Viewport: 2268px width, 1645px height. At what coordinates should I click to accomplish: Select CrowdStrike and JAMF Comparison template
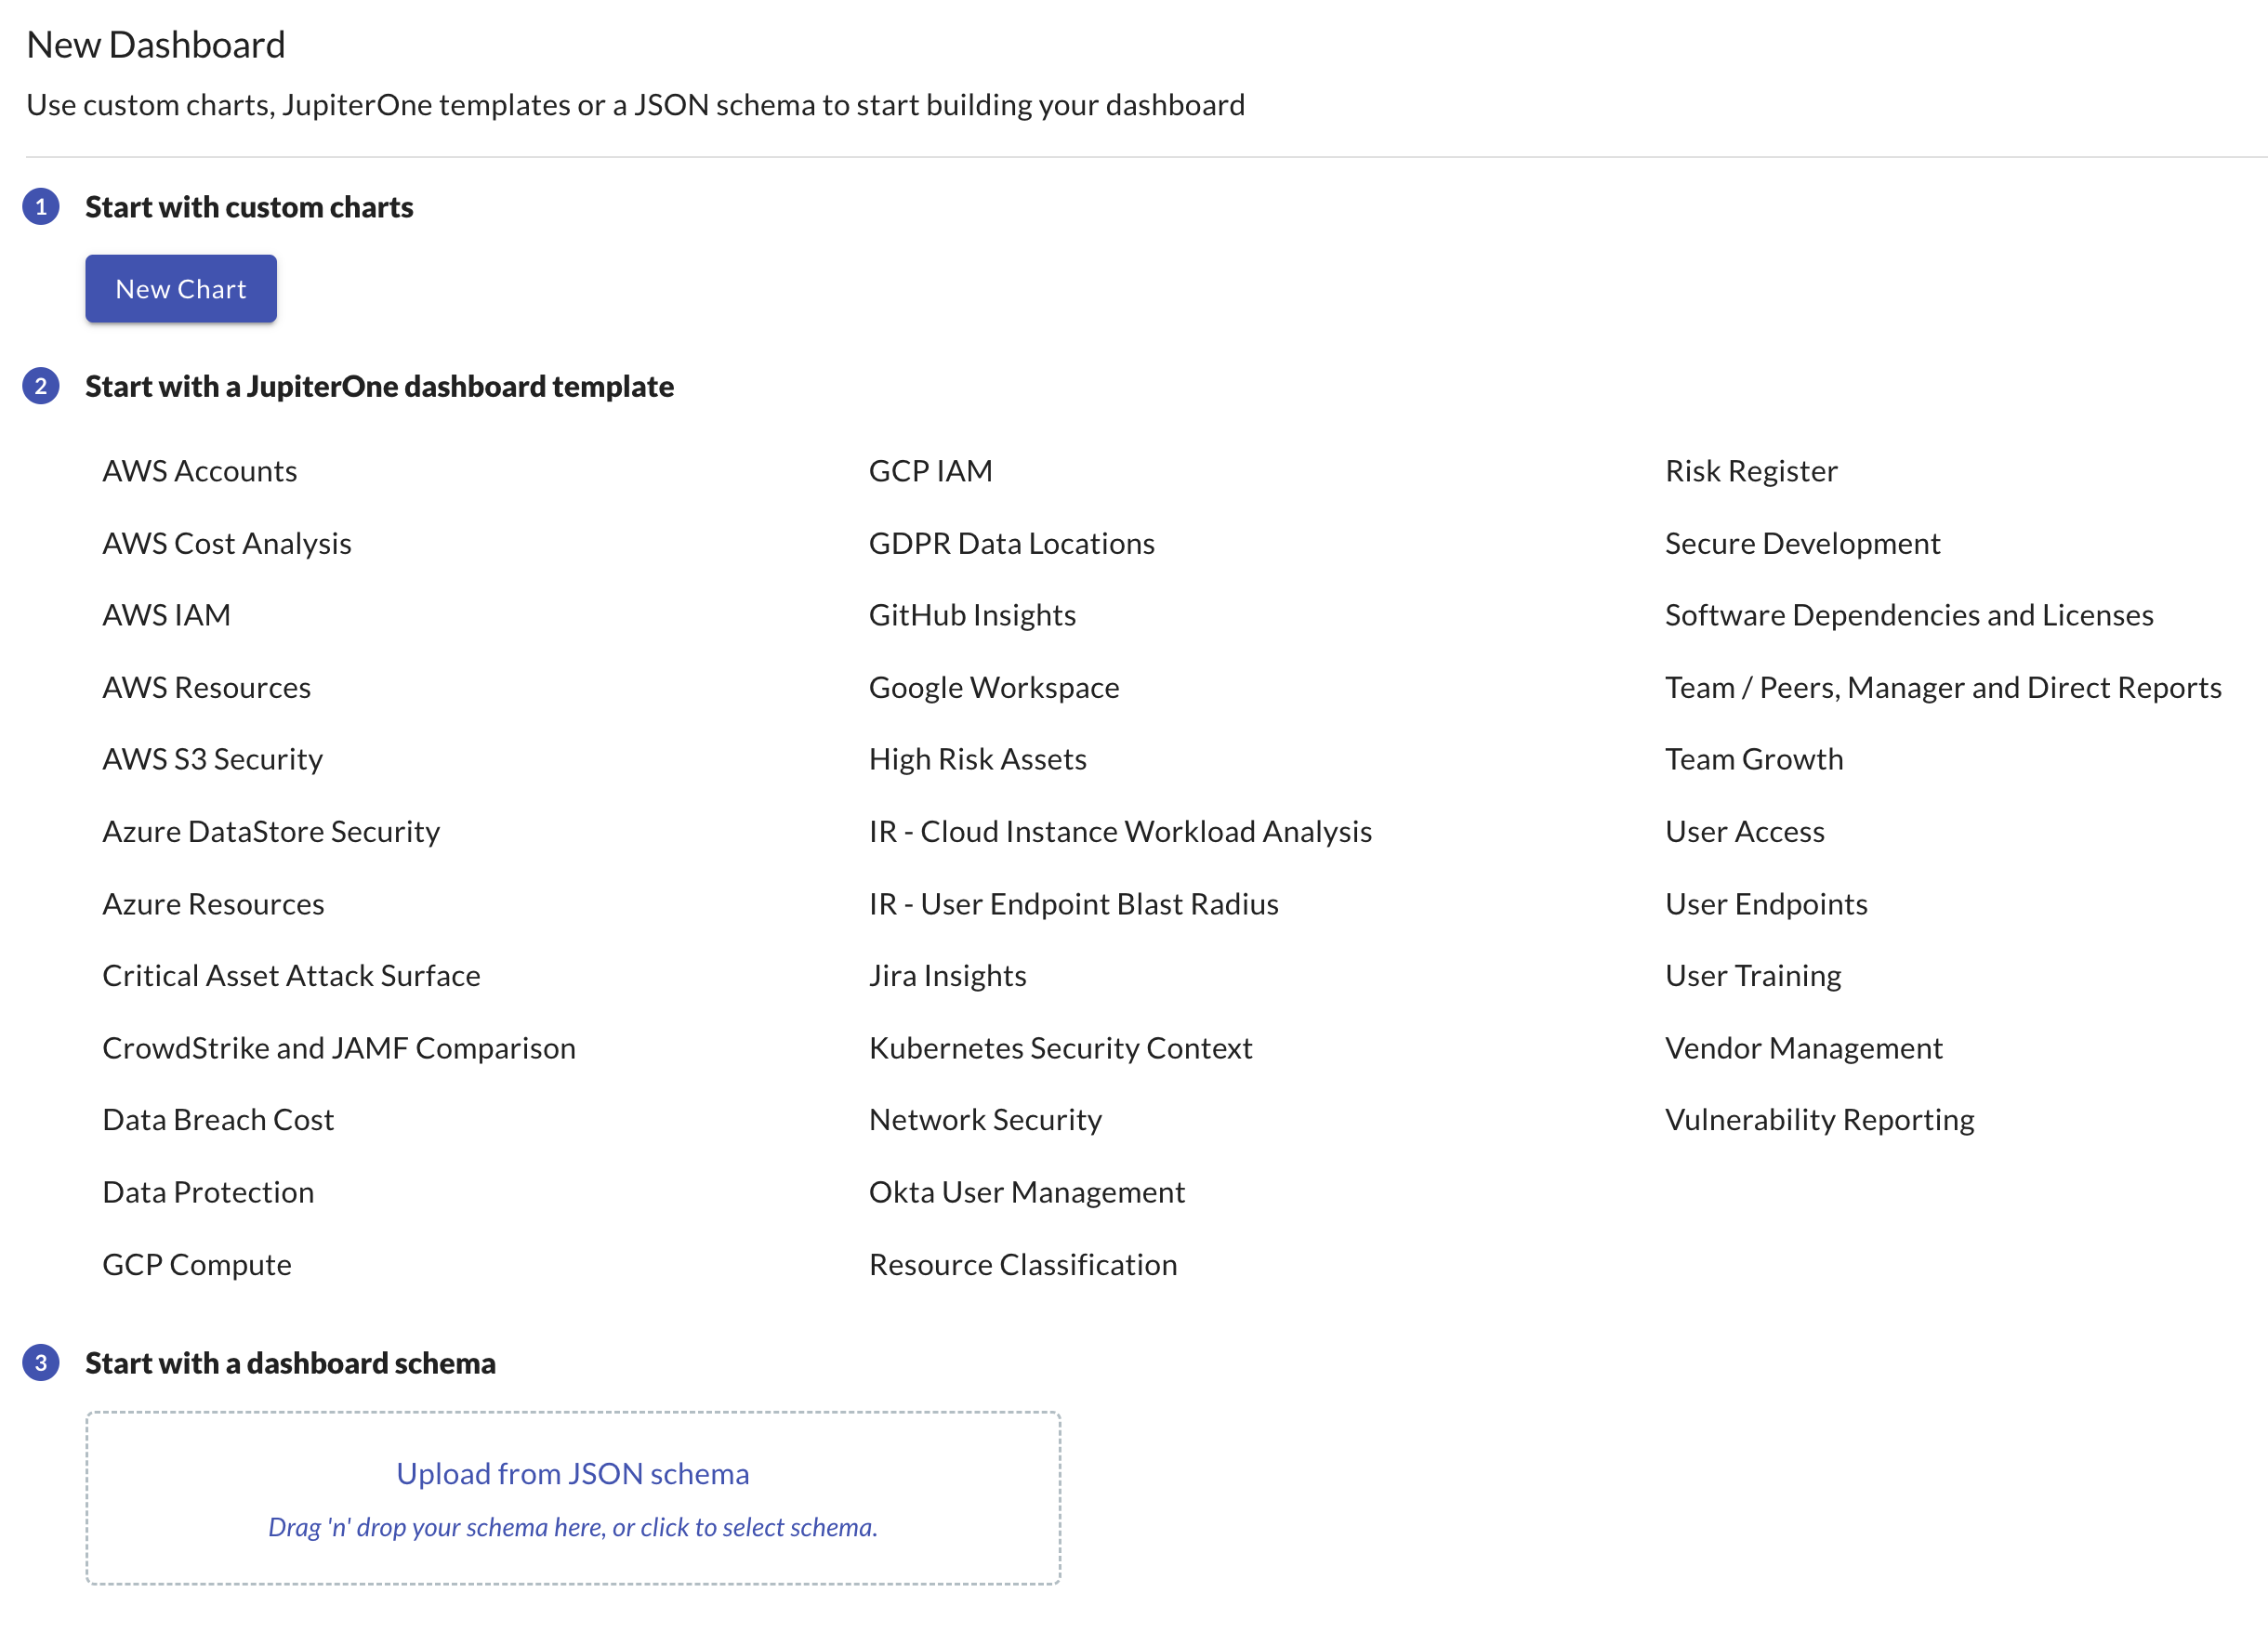pyautogui.click(x=338, y=1048)
